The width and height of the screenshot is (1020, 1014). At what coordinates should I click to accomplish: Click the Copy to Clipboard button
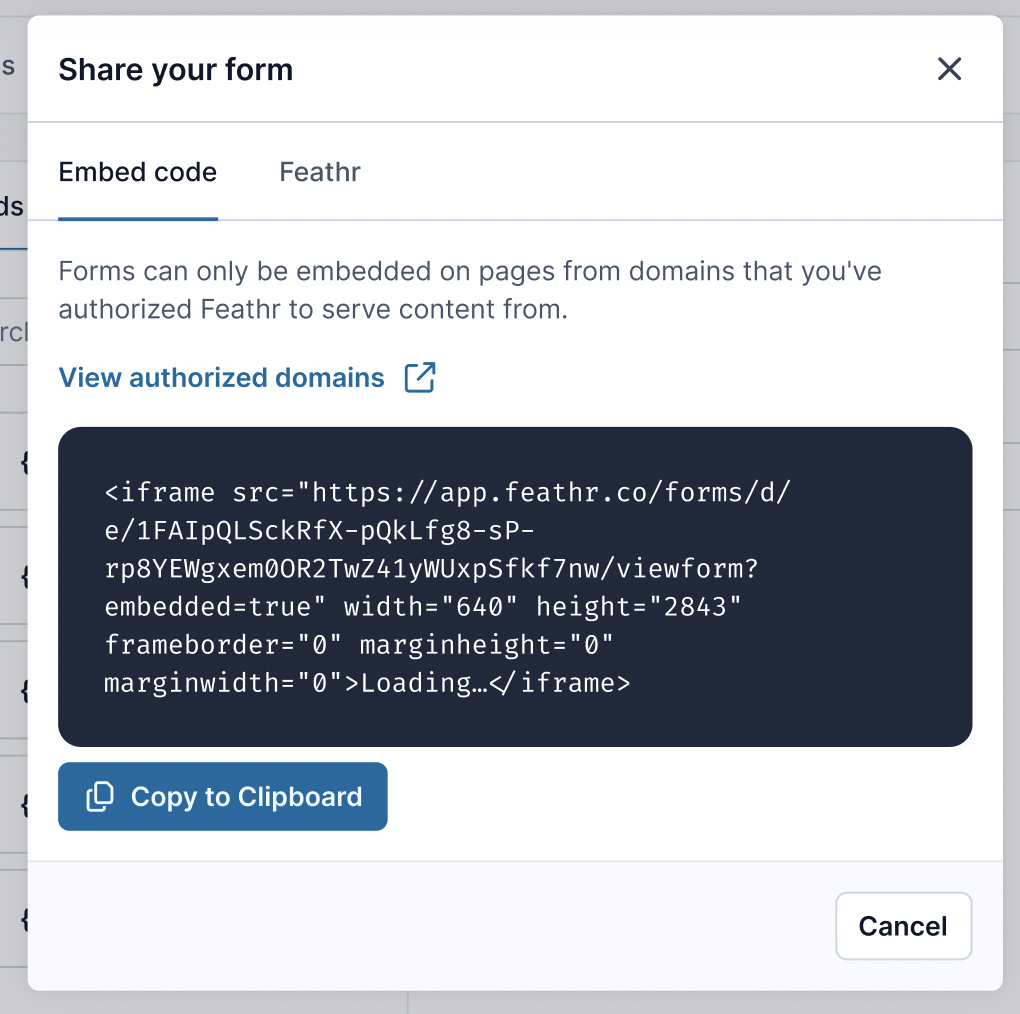click(222, 796)
